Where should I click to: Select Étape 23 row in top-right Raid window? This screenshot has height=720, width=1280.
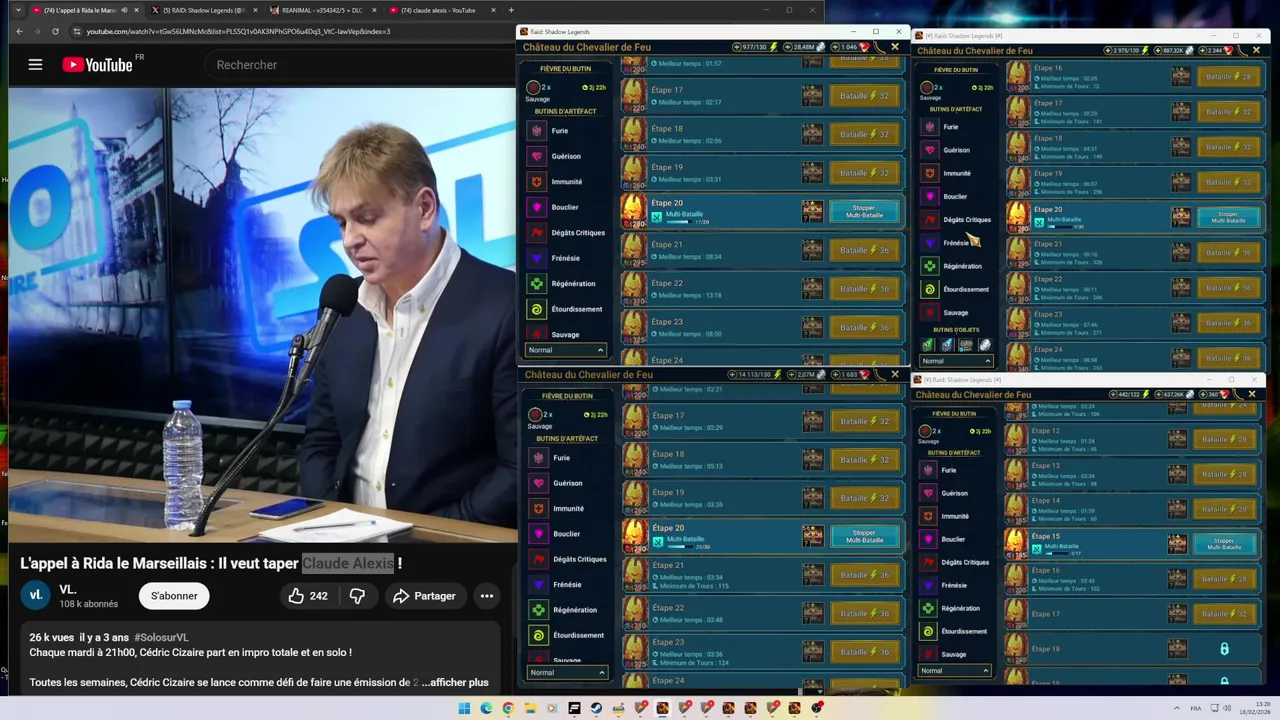click(1133, 322)
